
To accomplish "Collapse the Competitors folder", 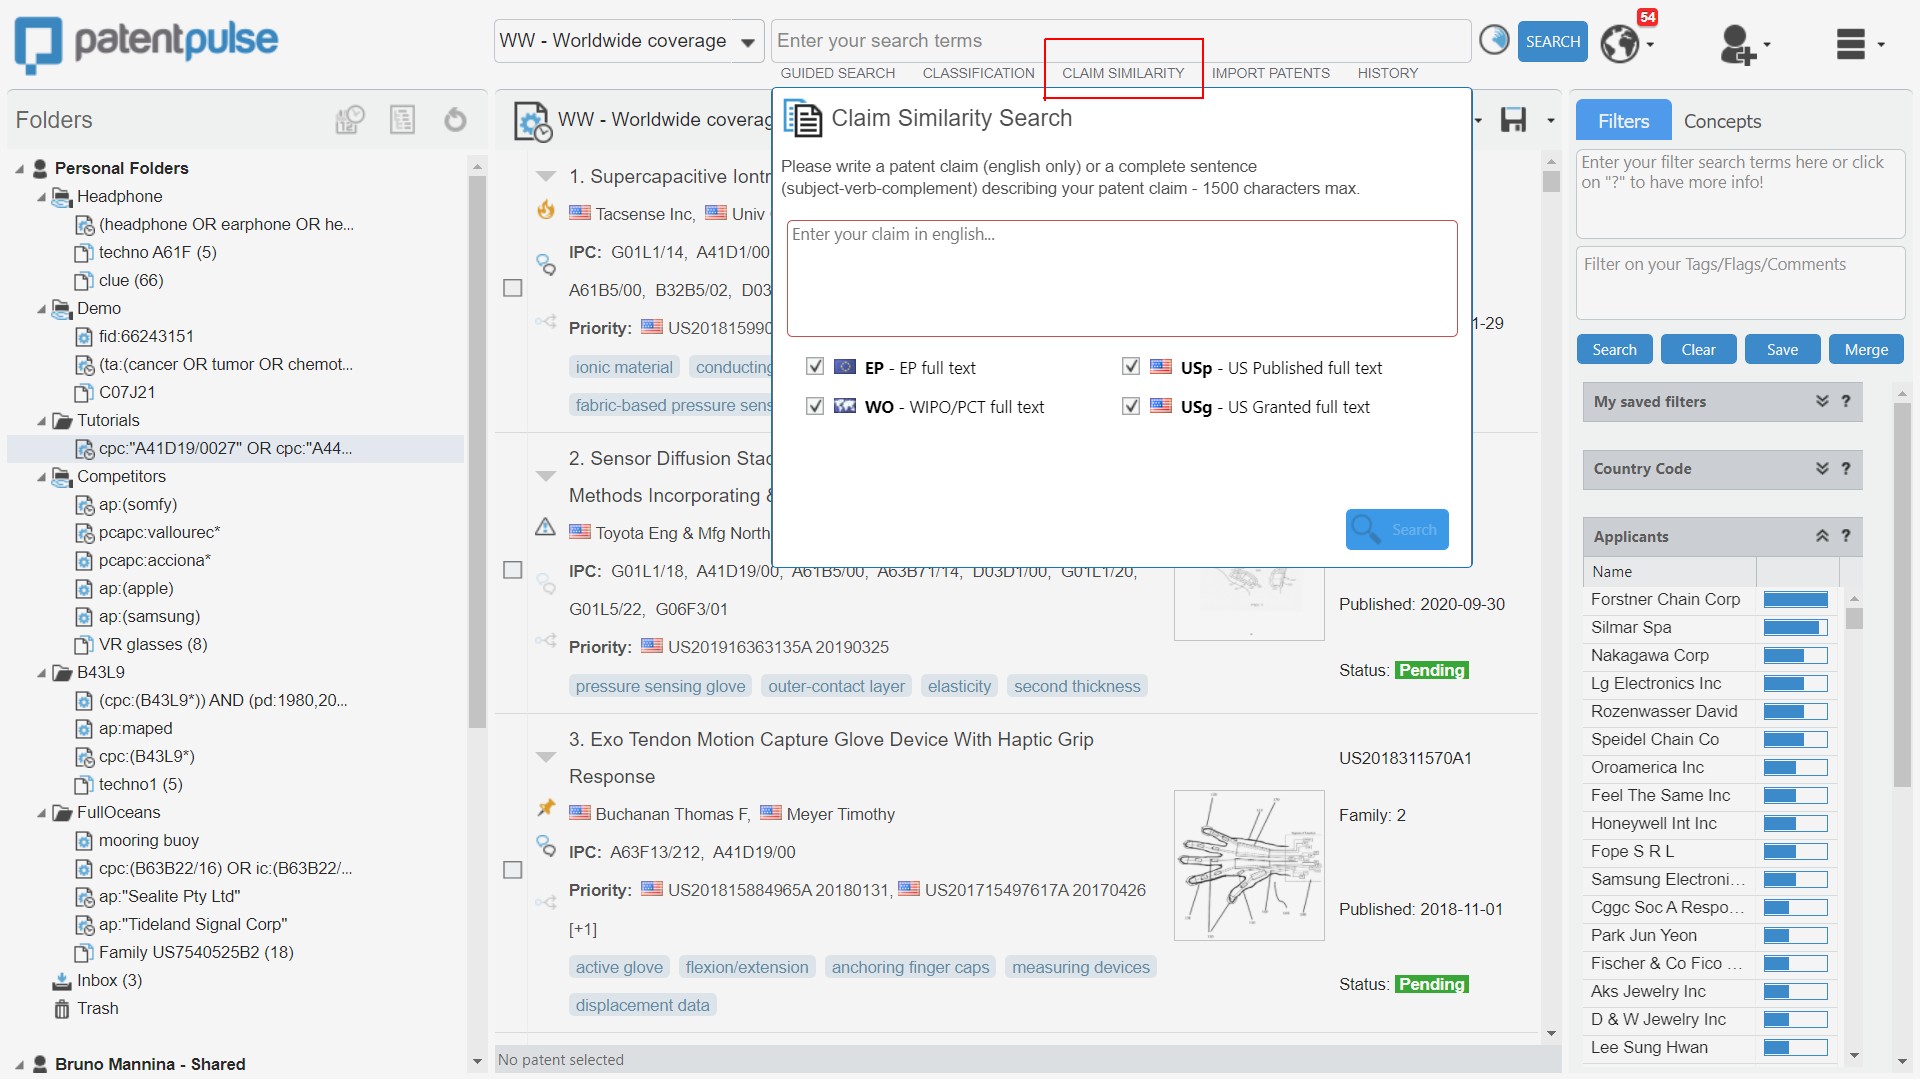I will click(42, 477).
